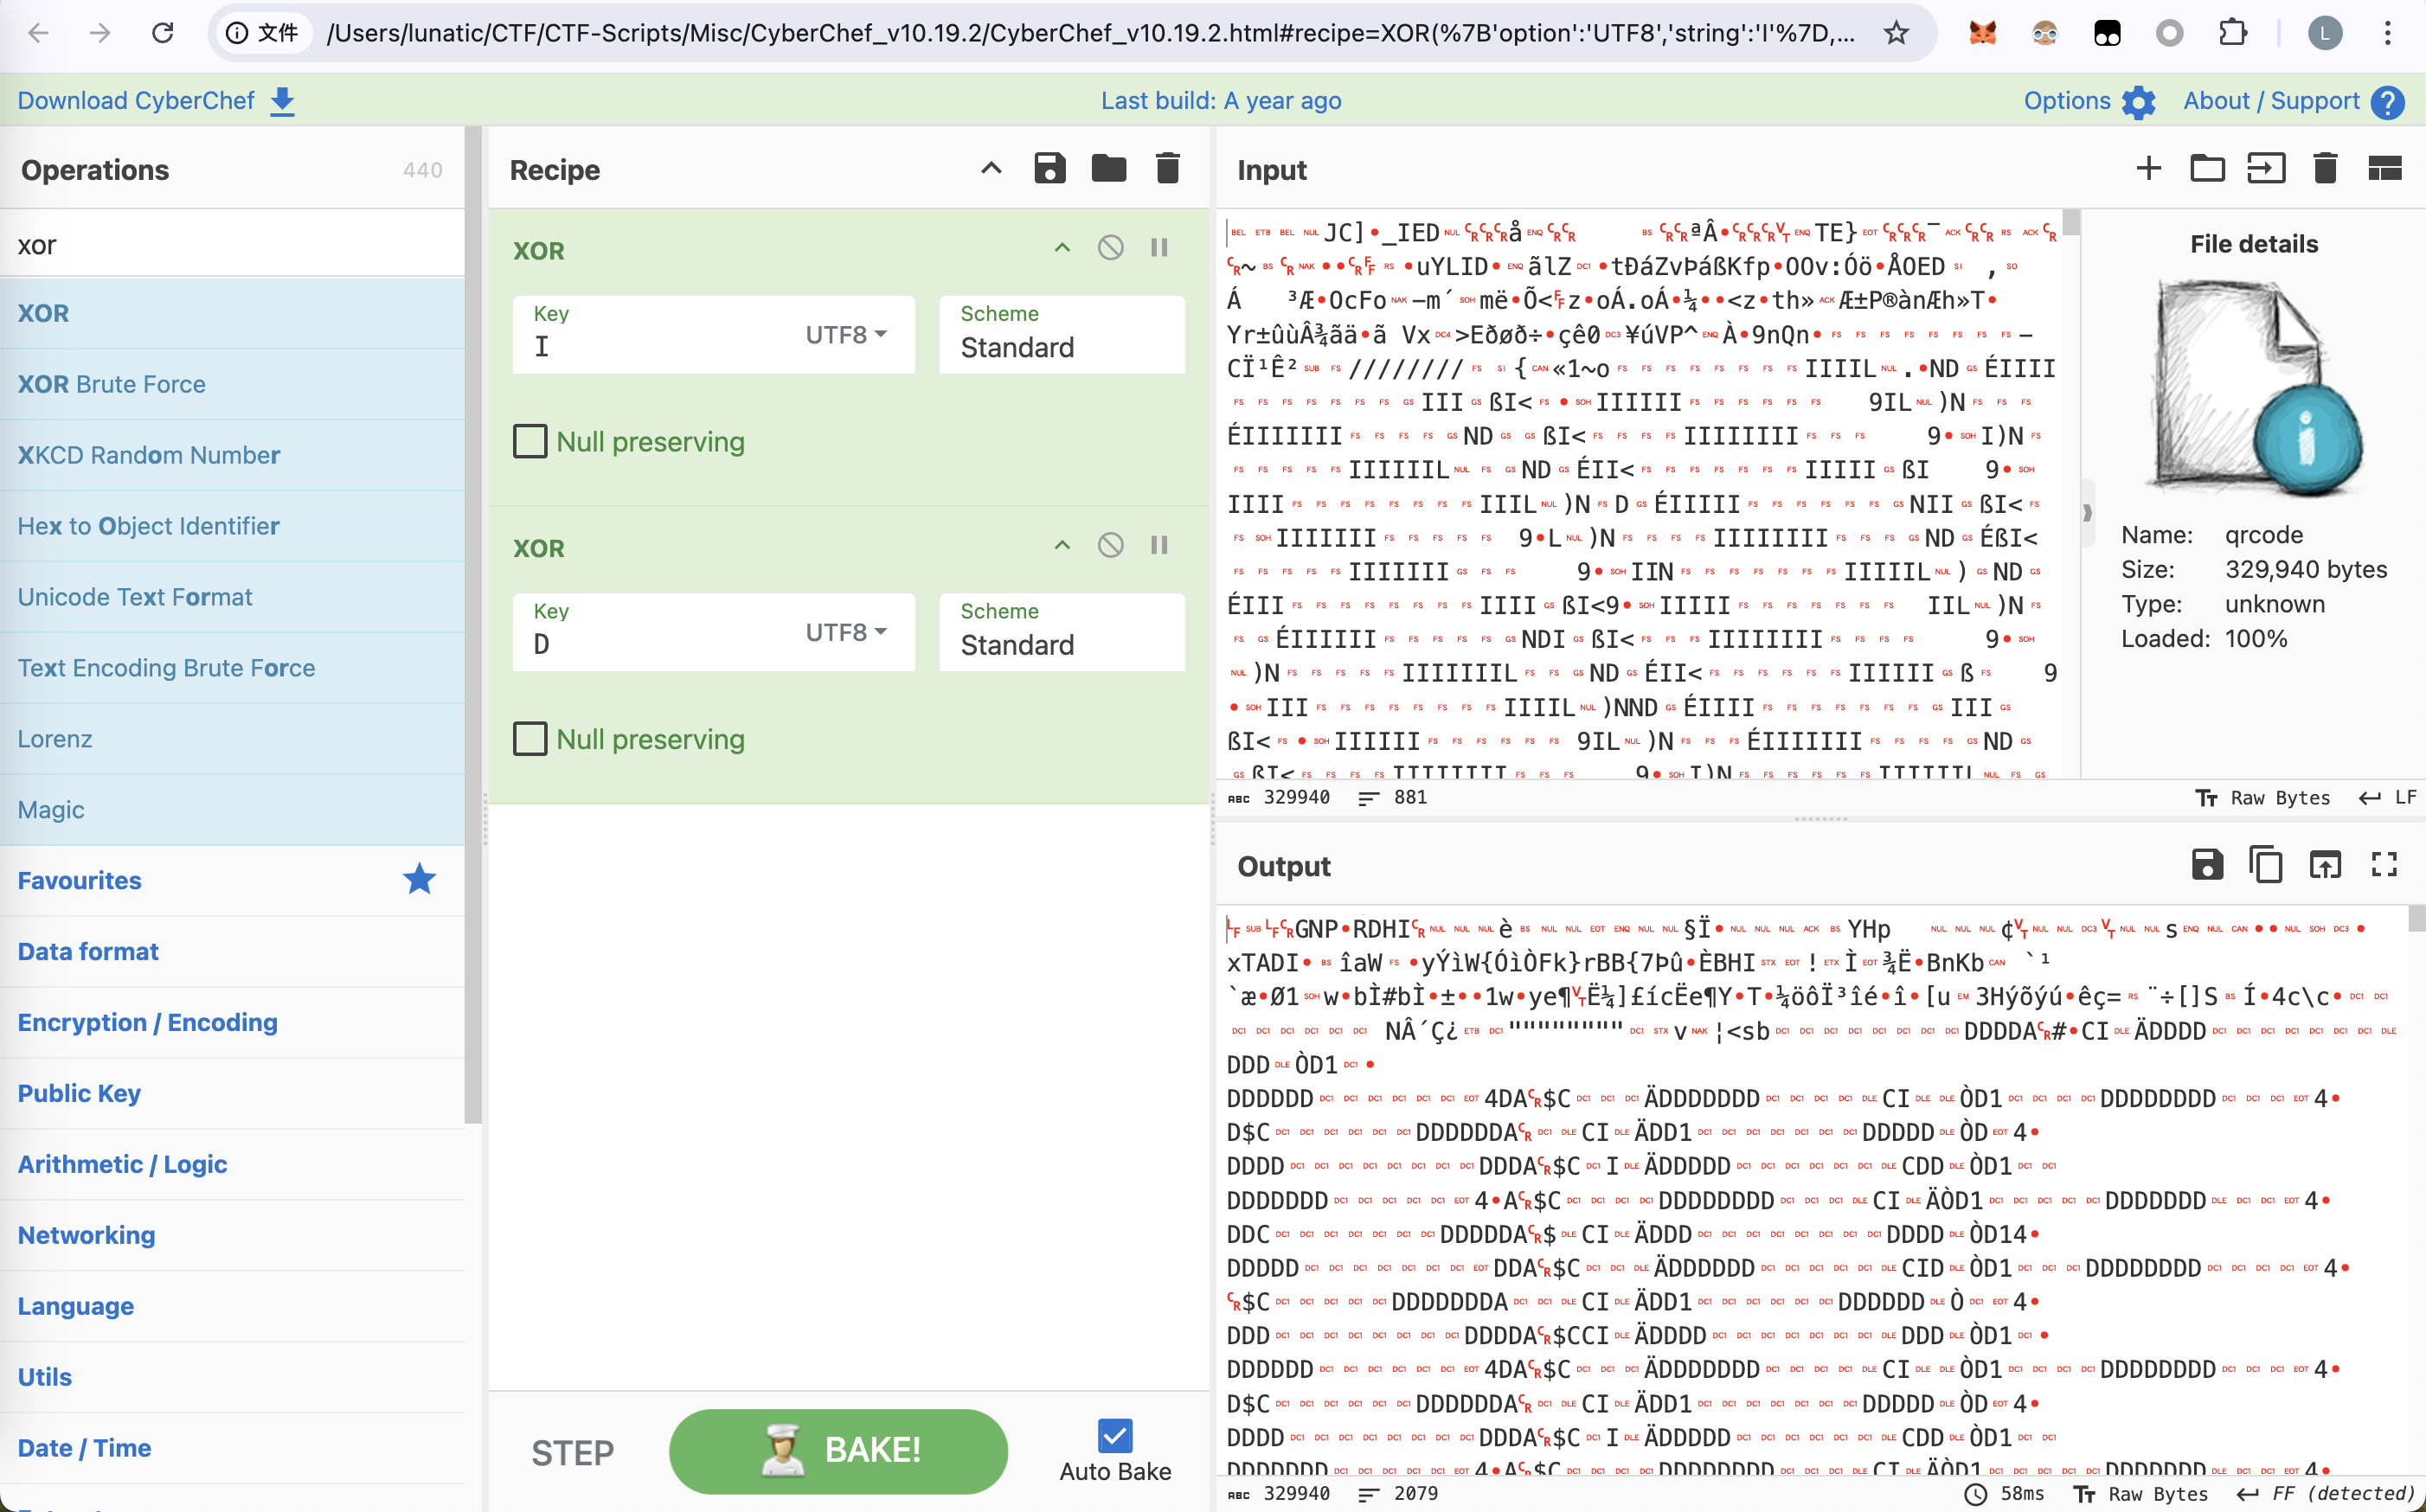Tick Null preserving on the second XOR
Screen dimensions: 2426x1512
(x=530, y=739)
